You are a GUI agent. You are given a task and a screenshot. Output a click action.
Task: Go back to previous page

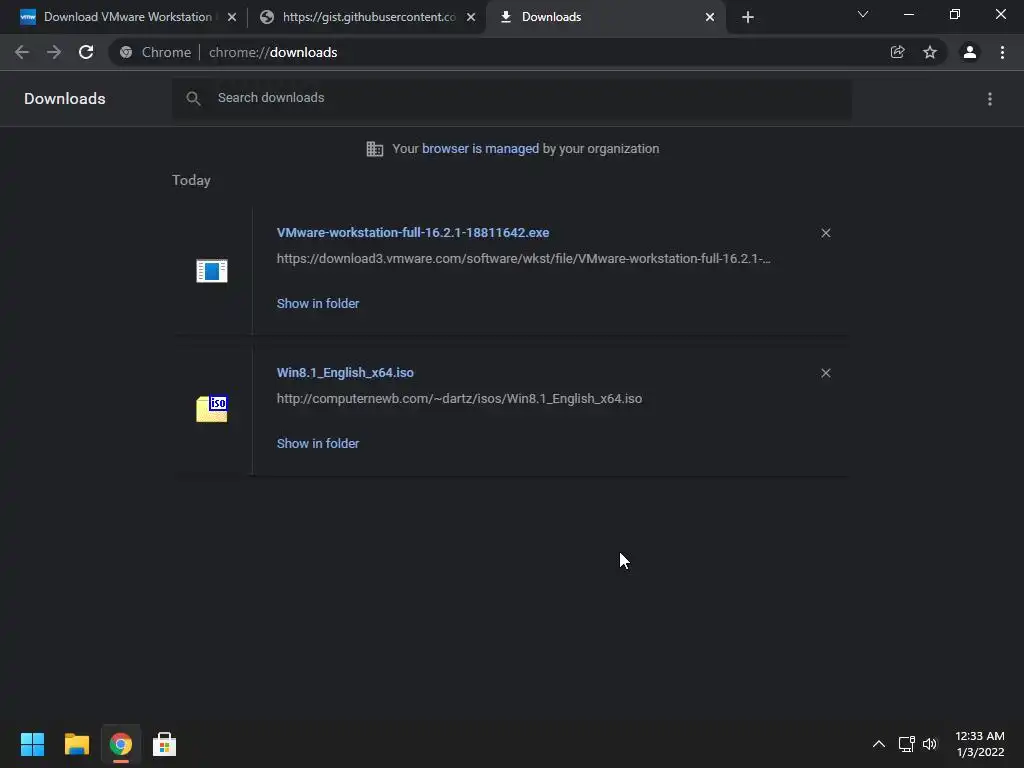click(x=22, y=52)
